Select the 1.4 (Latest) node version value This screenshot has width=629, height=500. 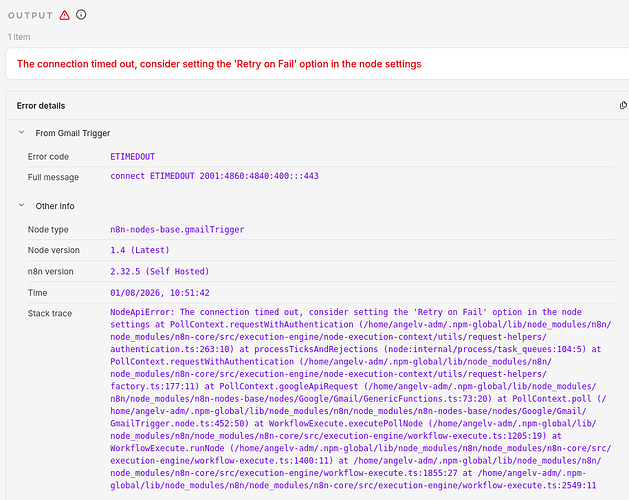pyautogui.click(x=140, y=250)
